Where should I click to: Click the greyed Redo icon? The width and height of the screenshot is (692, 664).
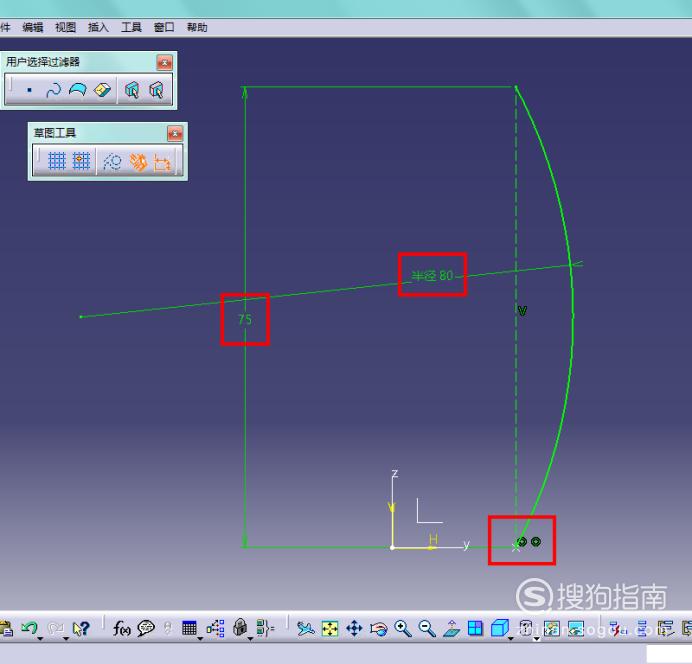pyautogui.click(x=55, y=628)
